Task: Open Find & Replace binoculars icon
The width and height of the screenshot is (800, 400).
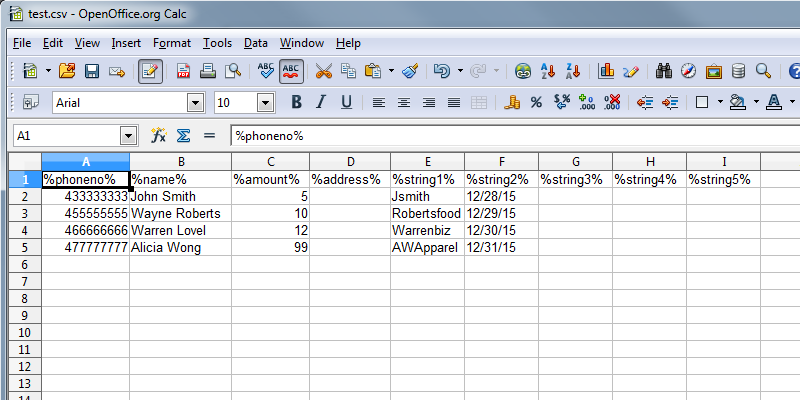Action: pos(664,71)
